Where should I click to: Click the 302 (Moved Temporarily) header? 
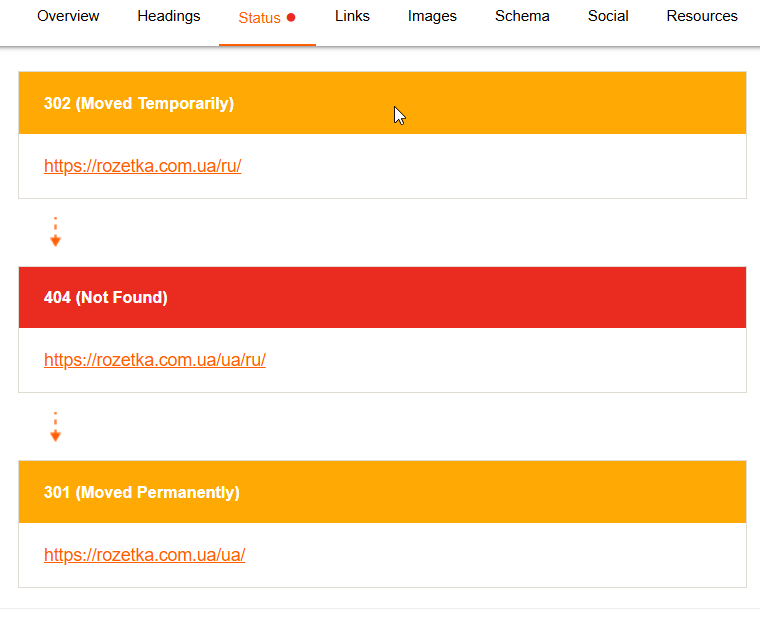382,103
